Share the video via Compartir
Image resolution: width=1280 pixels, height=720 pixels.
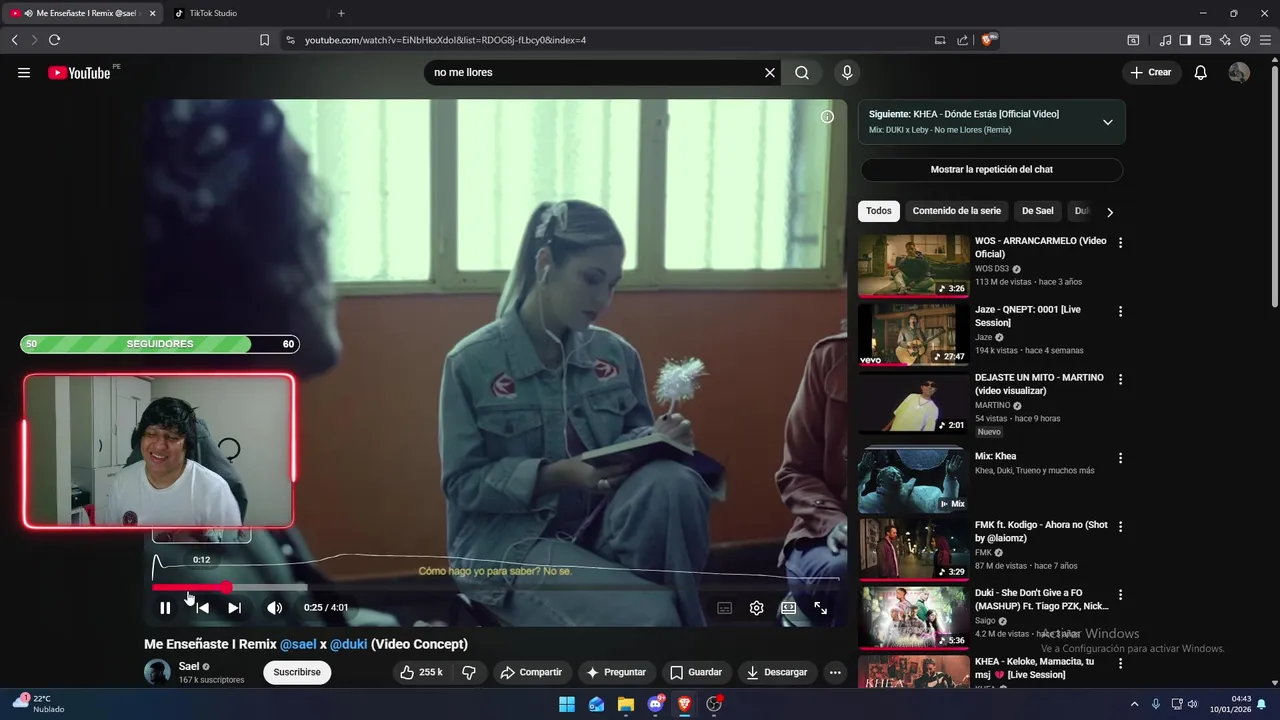coord(531,672)
